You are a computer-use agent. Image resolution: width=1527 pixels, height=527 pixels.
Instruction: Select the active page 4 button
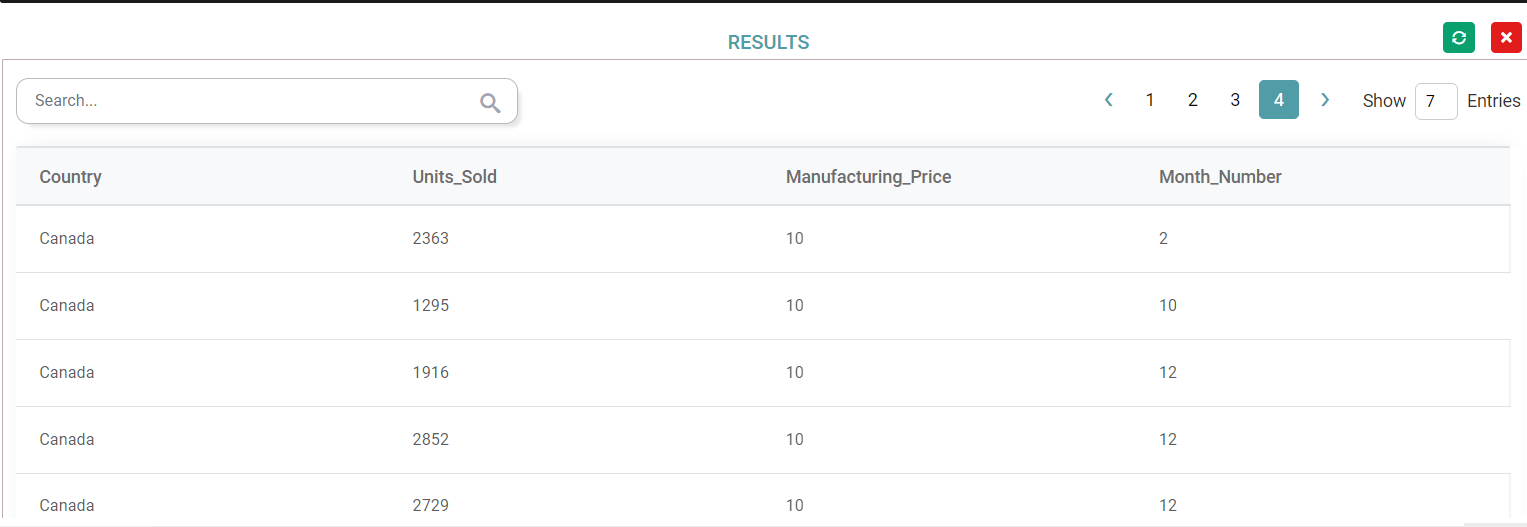point(1278,100)
